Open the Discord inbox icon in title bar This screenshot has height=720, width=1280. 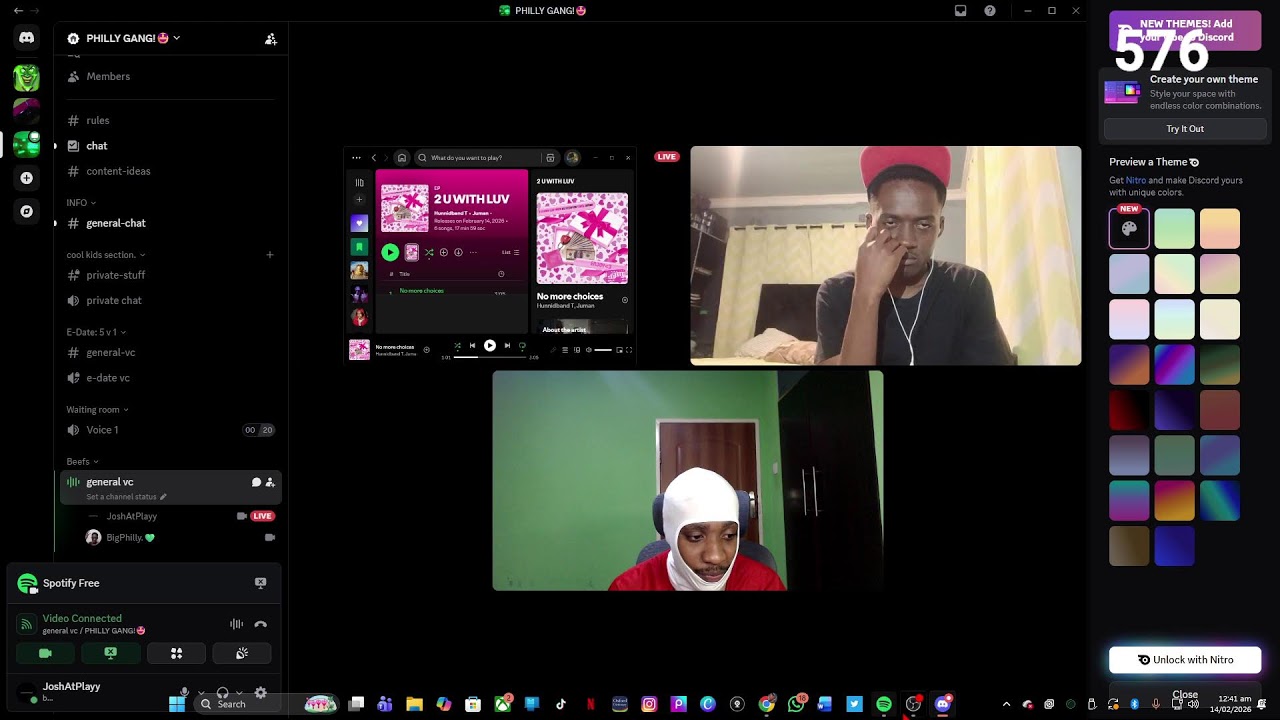click(960, 11)
